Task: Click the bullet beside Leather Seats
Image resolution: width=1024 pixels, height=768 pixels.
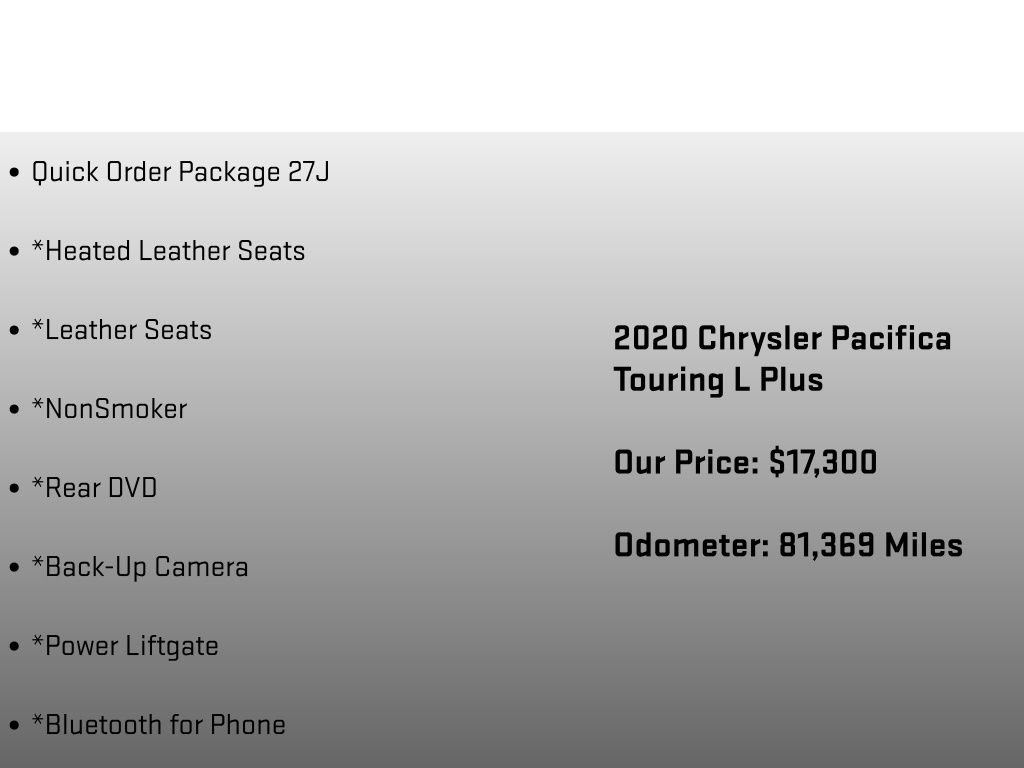Action: tap(14, 330)
